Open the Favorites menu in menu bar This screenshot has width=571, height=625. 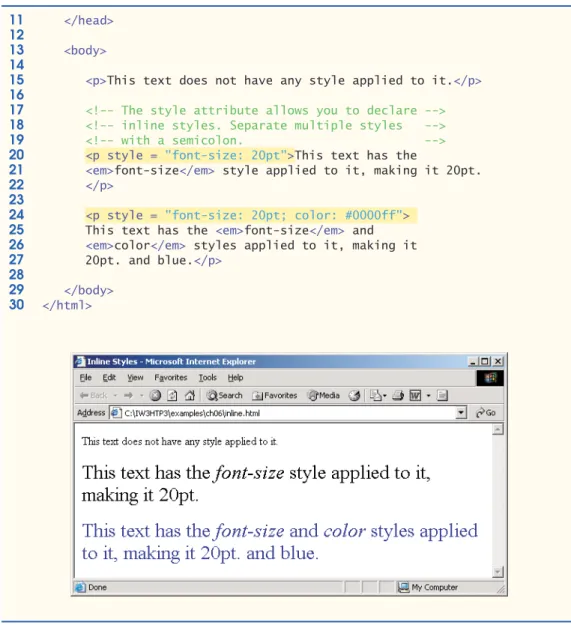(171, 377)
